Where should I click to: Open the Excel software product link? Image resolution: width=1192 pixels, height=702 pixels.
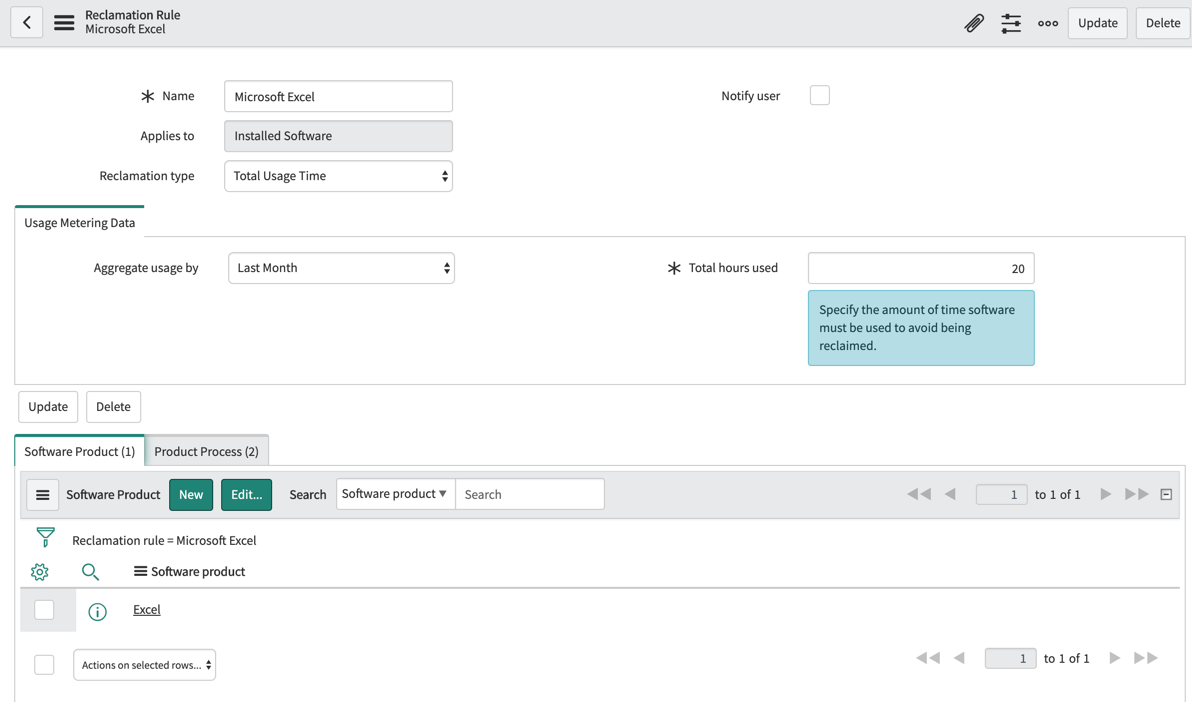147,609
